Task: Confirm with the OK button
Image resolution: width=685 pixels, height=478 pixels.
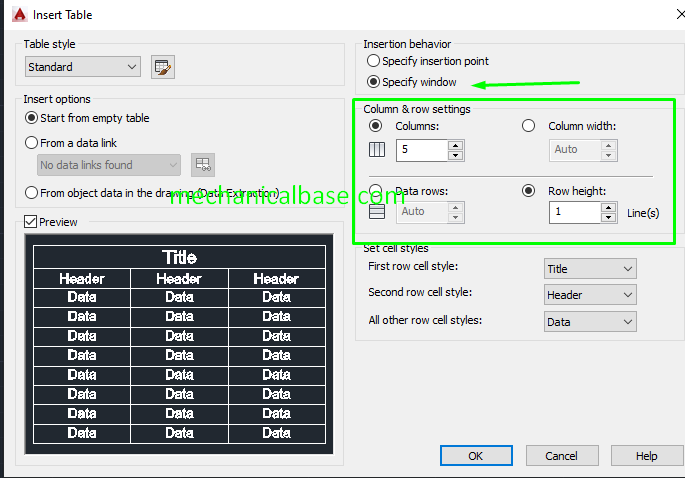Action: pyautogui.click(x=476, y=456)
